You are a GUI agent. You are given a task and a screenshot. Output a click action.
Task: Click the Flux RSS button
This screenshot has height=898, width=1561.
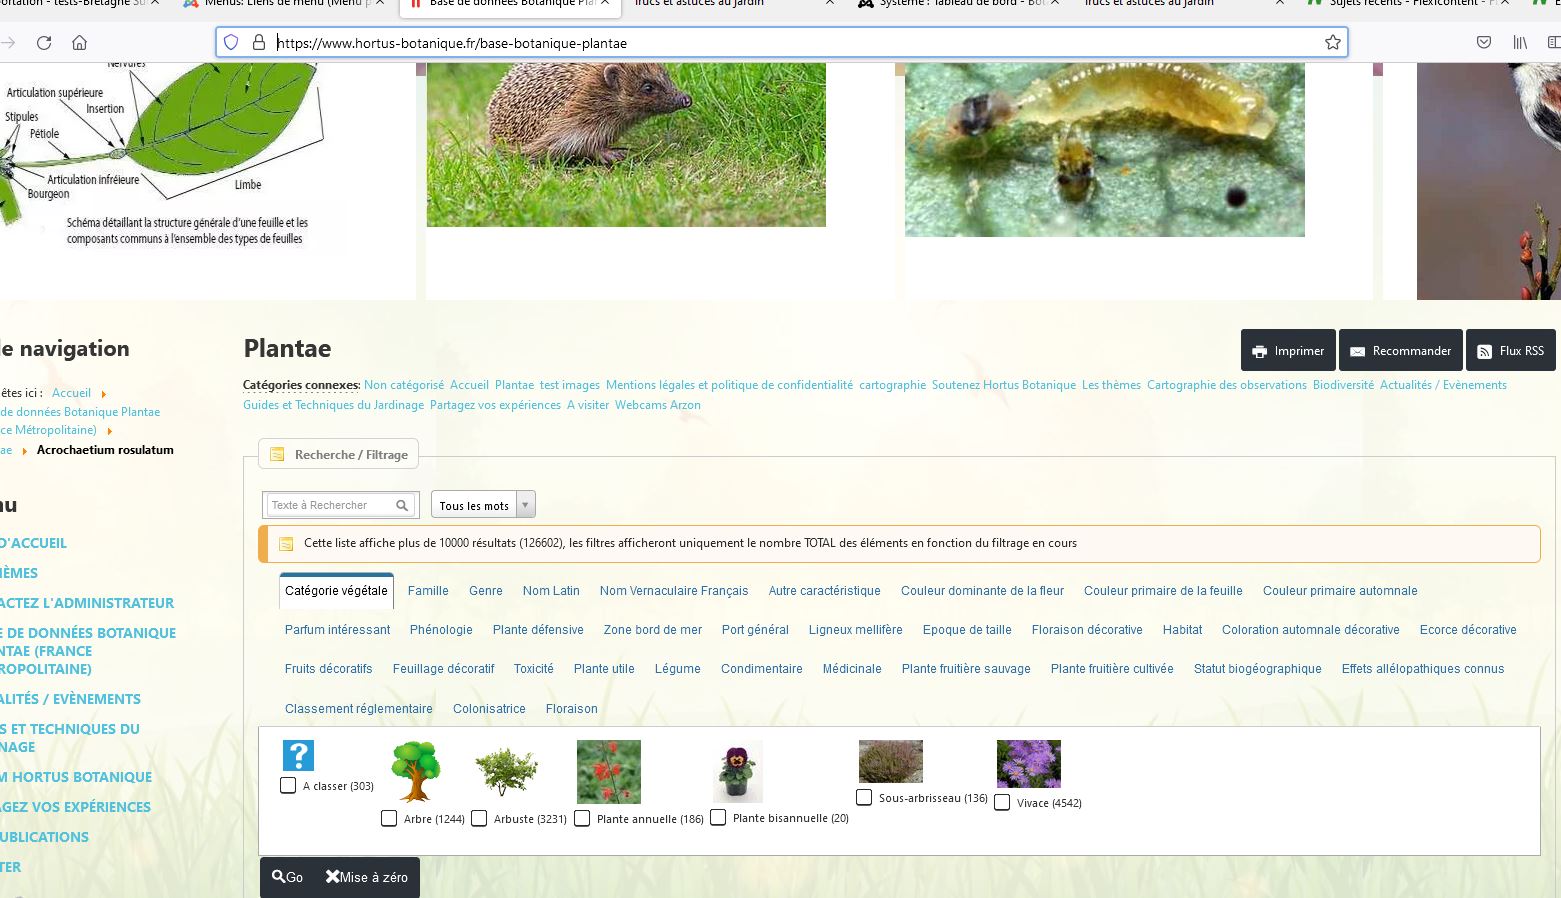(1510, 350)
